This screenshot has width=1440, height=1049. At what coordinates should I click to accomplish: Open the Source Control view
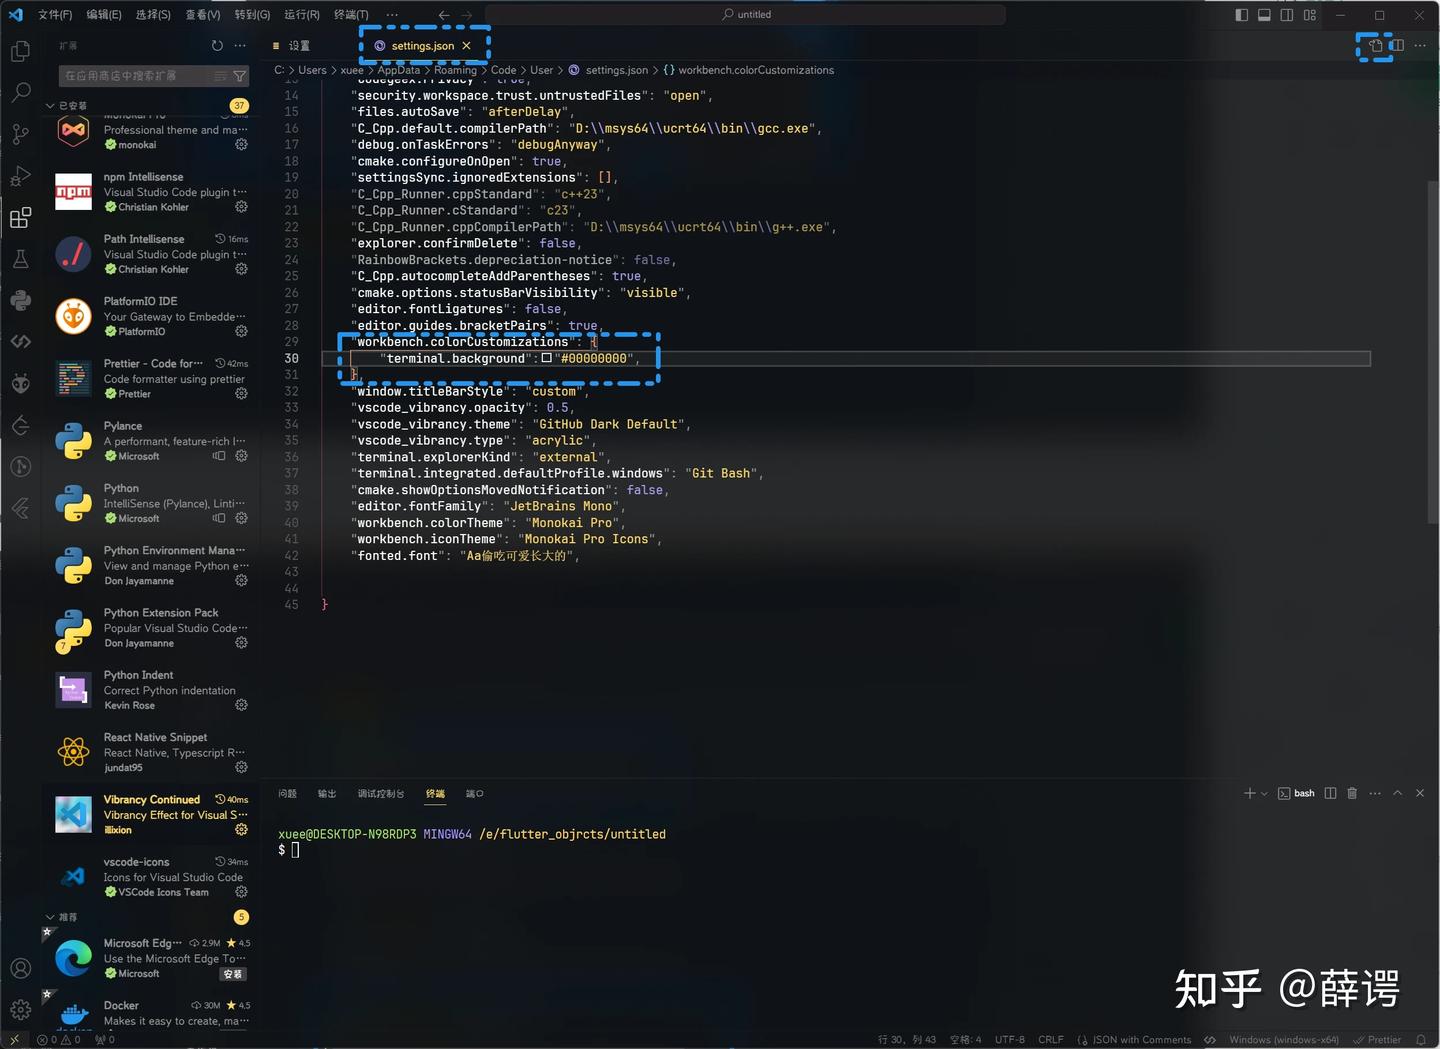point(20,133)
